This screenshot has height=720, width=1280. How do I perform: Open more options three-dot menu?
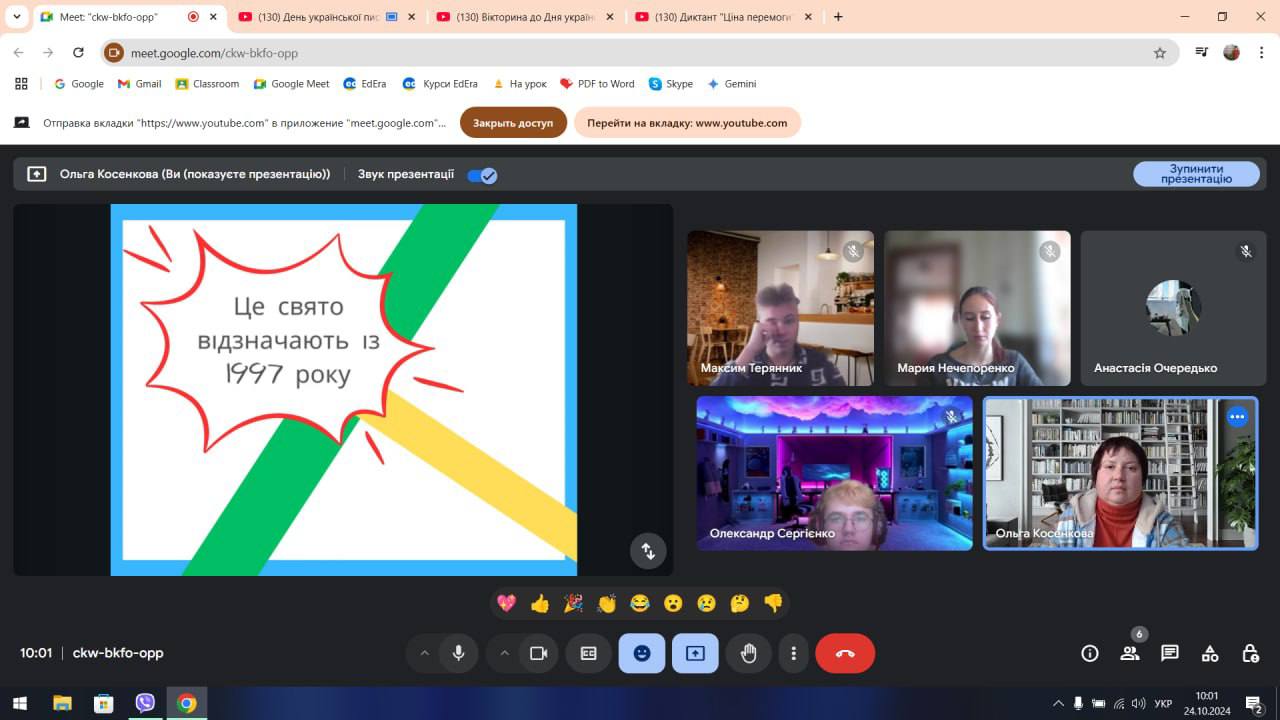click(793, 653)
